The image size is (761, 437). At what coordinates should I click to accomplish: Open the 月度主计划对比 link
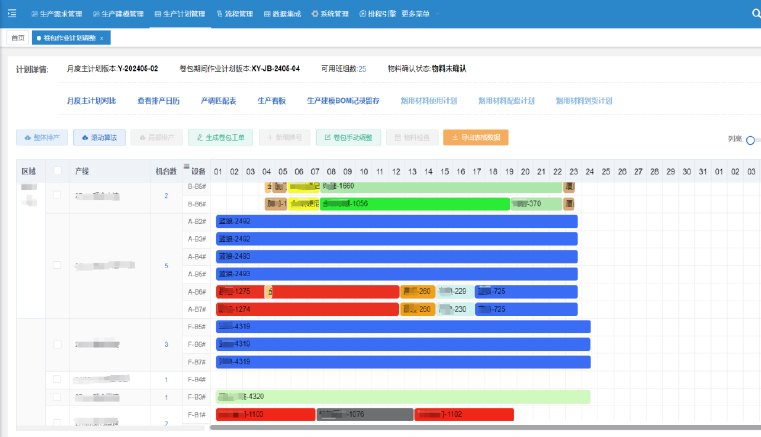coord(91,101)
